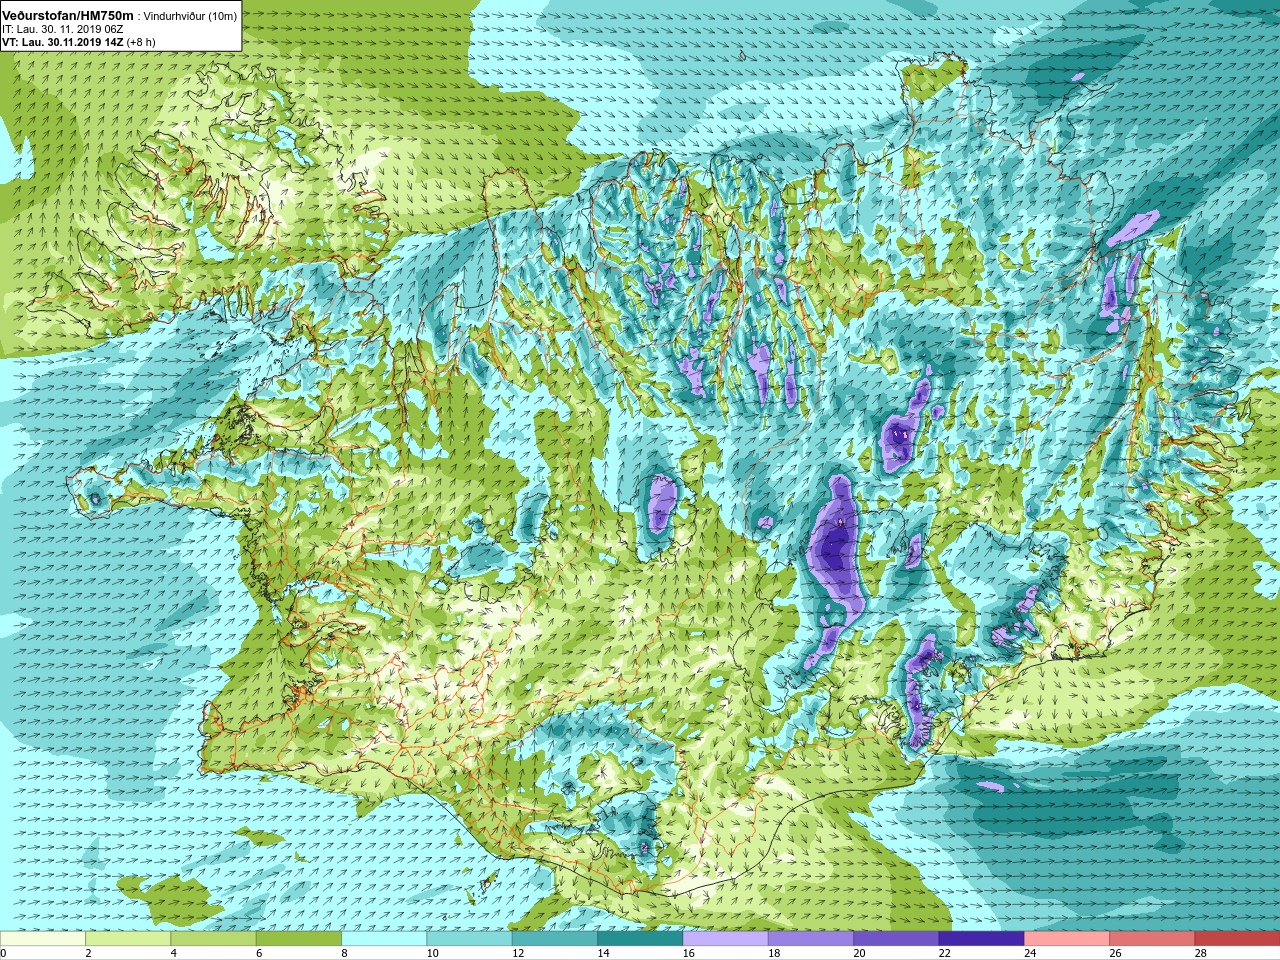The image size is (1280, 960).
Task: Click the legend scale value '14'
Action: coord(604,953)
